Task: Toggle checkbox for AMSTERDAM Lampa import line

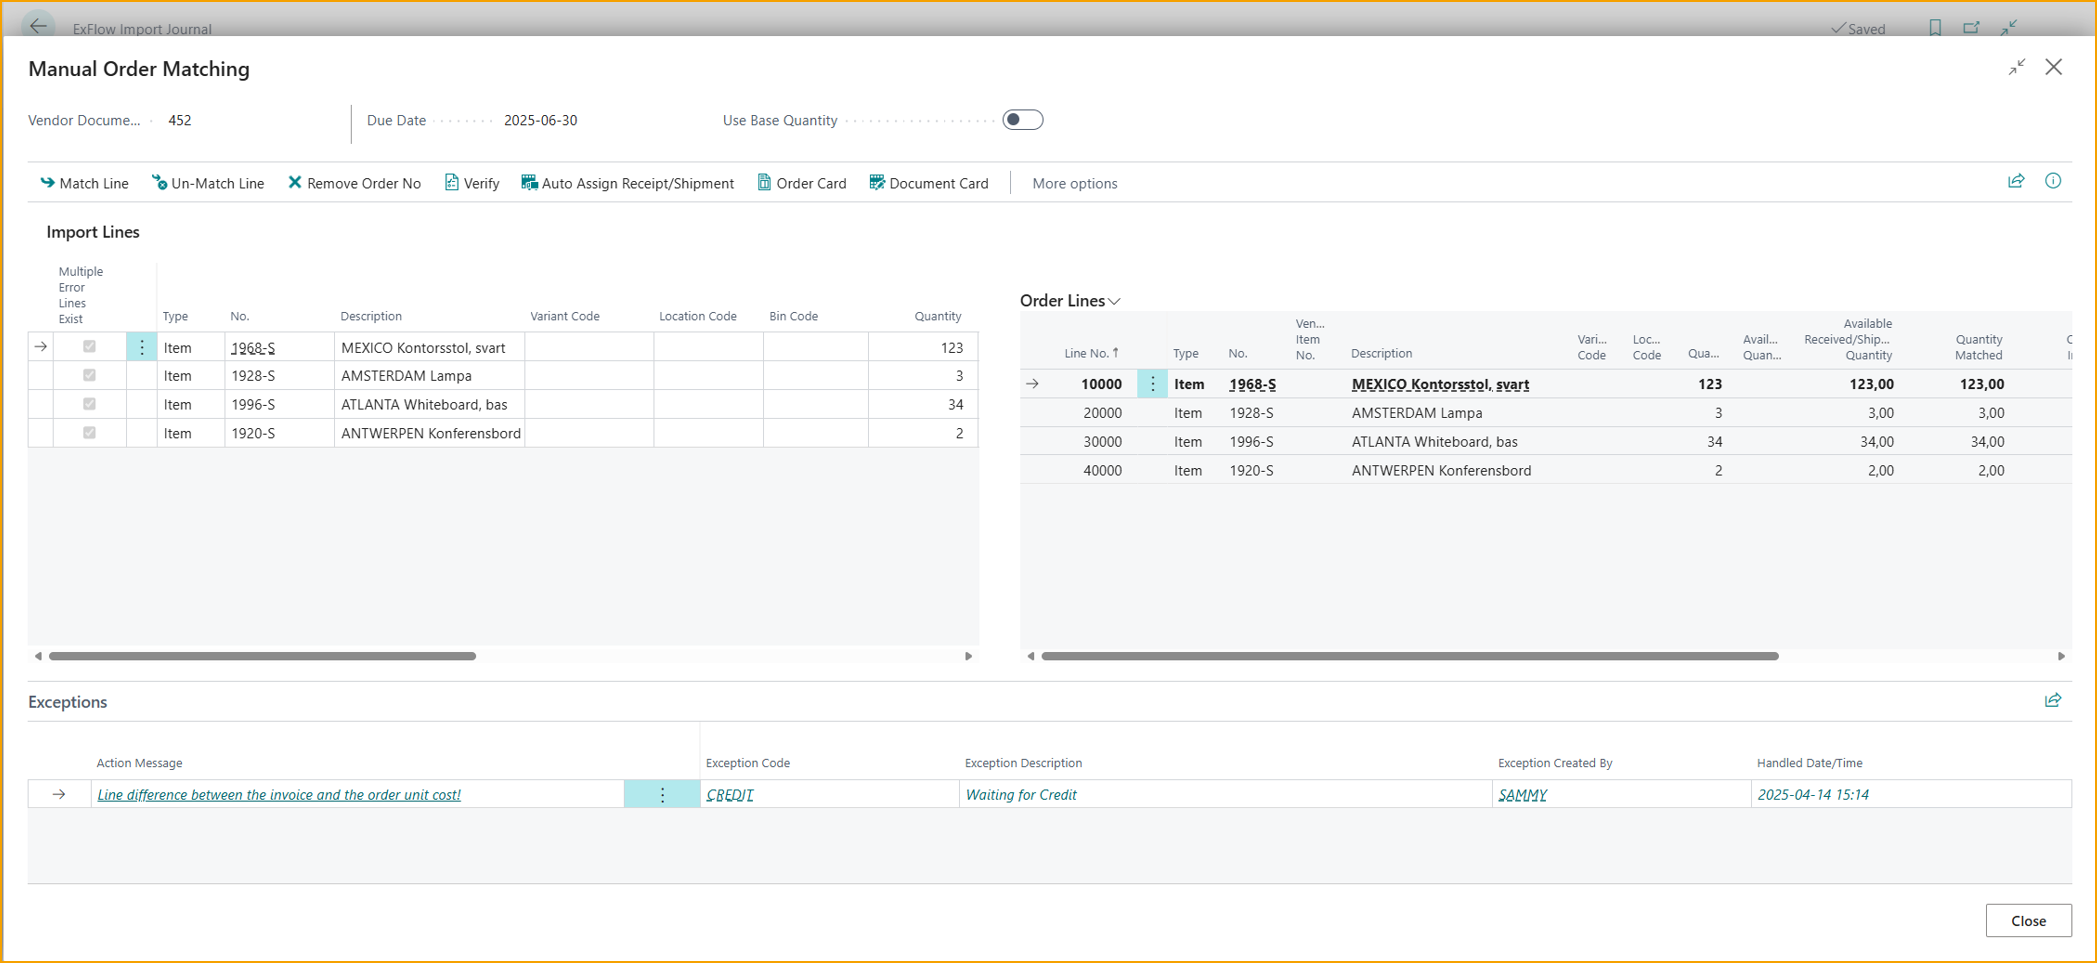Action: click(90, 376)
